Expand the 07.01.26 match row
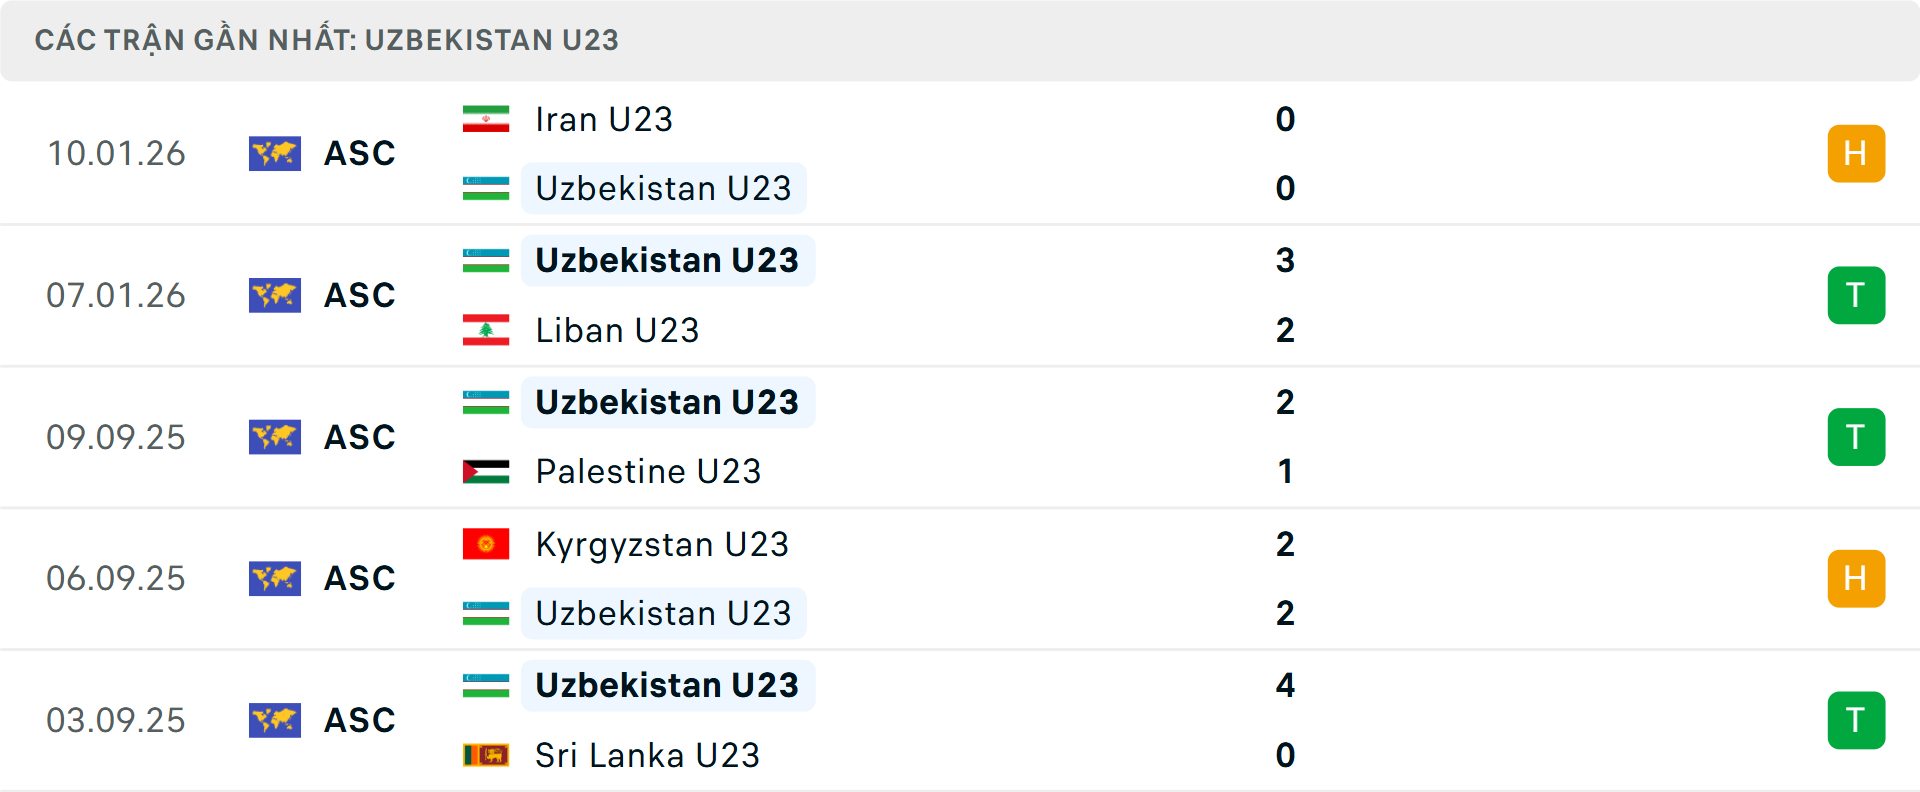The image size is (1920, 792). 960,295
